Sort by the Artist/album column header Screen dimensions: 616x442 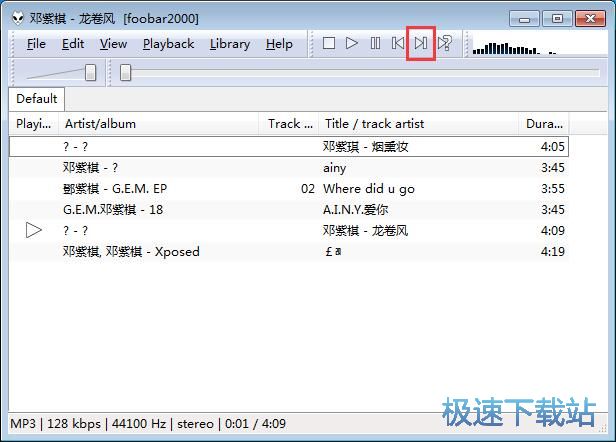point(158,124)
